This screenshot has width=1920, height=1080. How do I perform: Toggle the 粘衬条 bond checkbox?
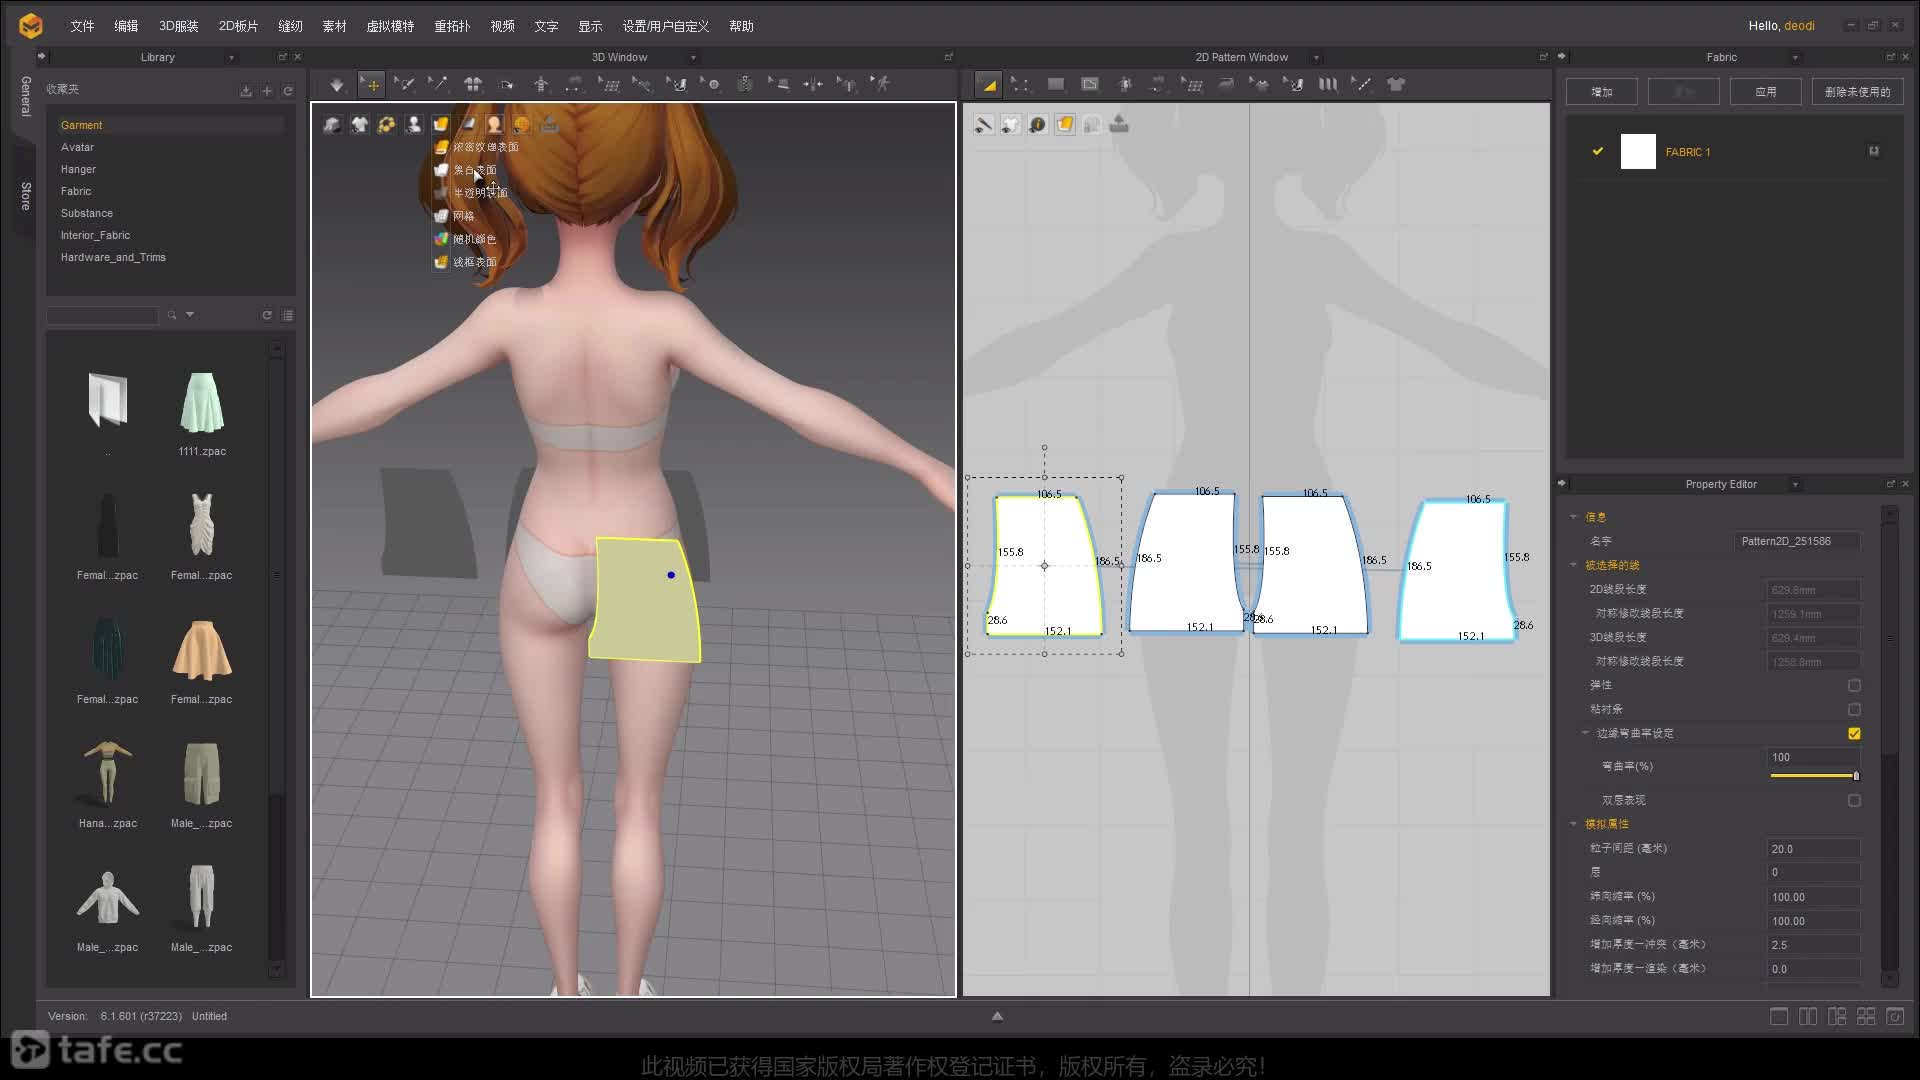[x=1854, y=709]
